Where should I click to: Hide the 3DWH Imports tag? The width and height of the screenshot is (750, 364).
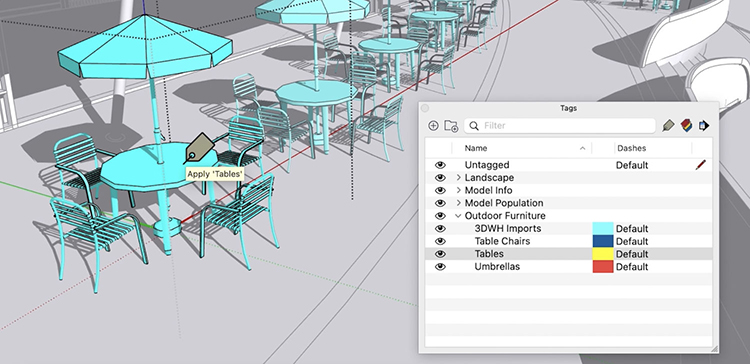pos(440,229)
